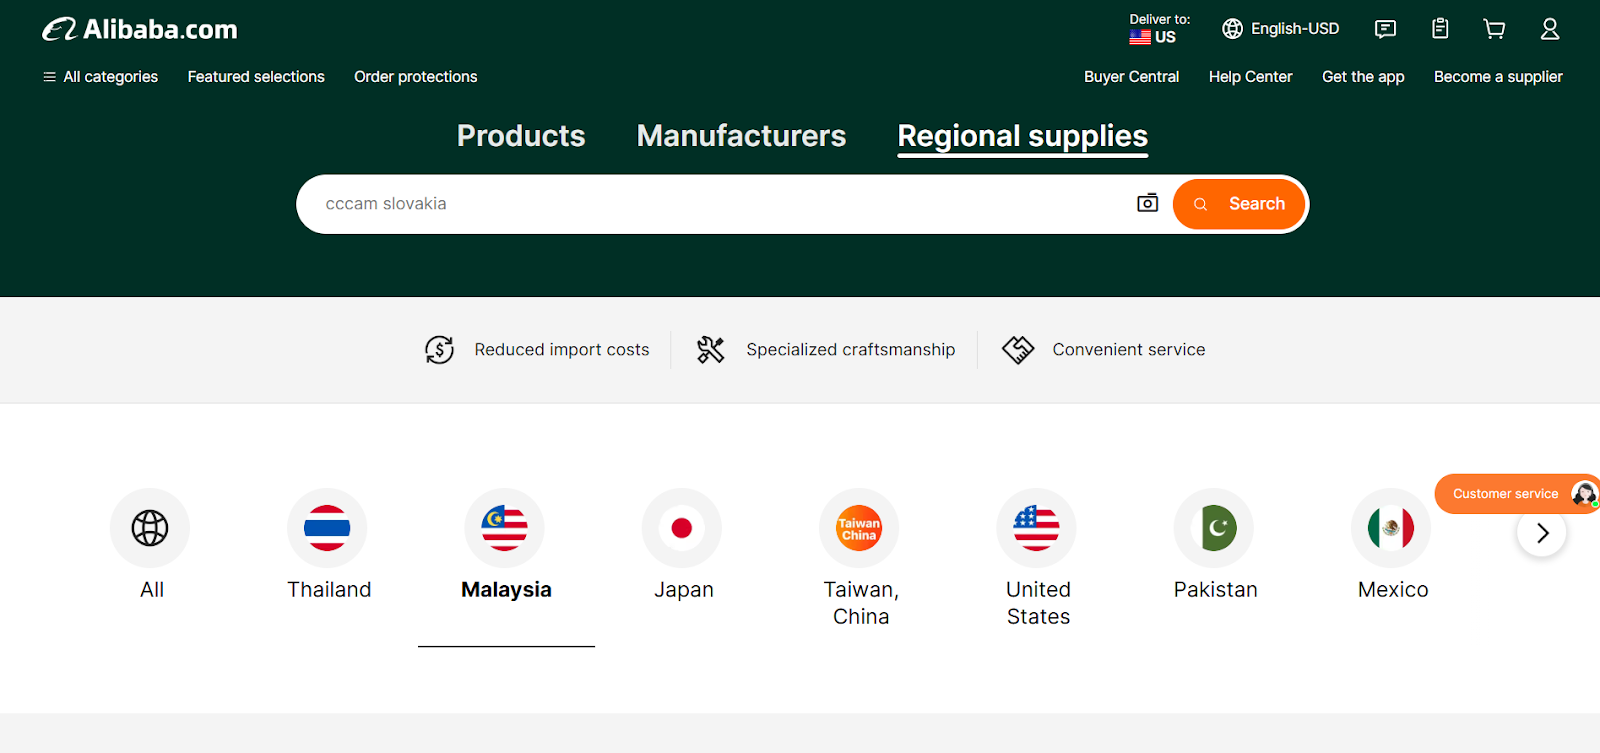Open the user account profile icon
Screen dimensions: 1600x753
(x=1550, y=29)
